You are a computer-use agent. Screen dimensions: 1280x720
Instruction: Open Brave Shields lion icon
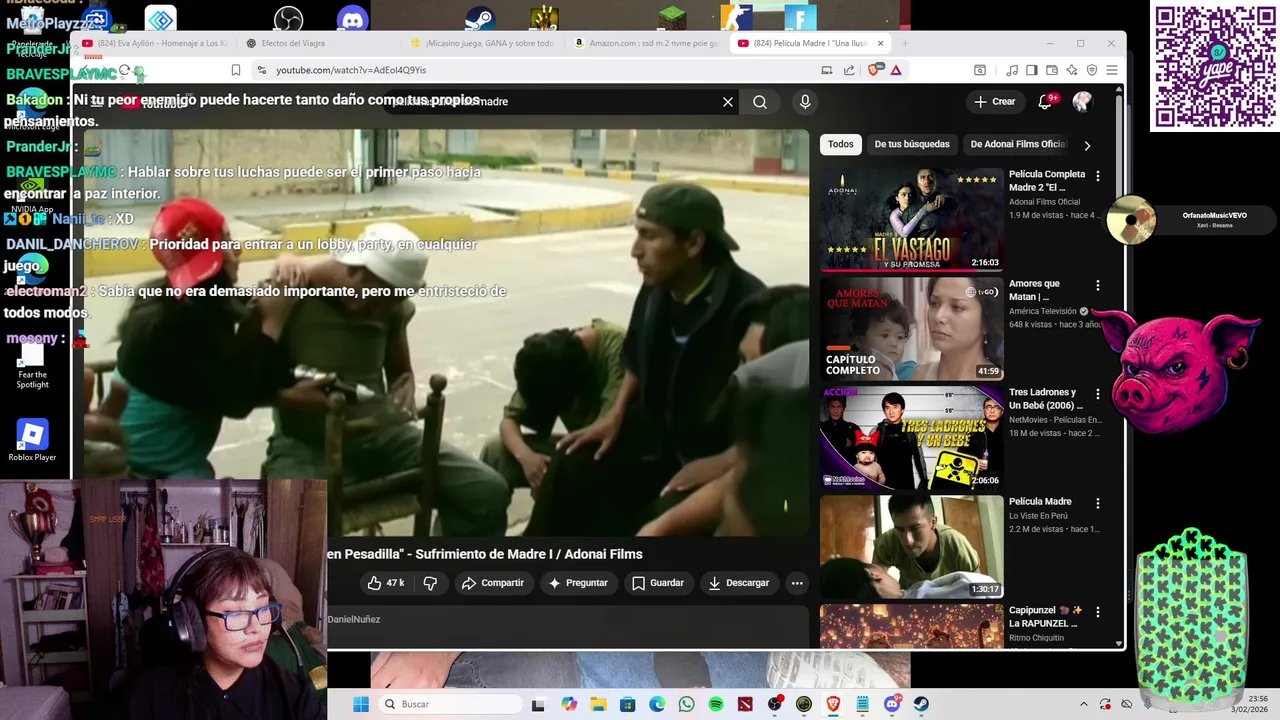(x=874, y=70)
